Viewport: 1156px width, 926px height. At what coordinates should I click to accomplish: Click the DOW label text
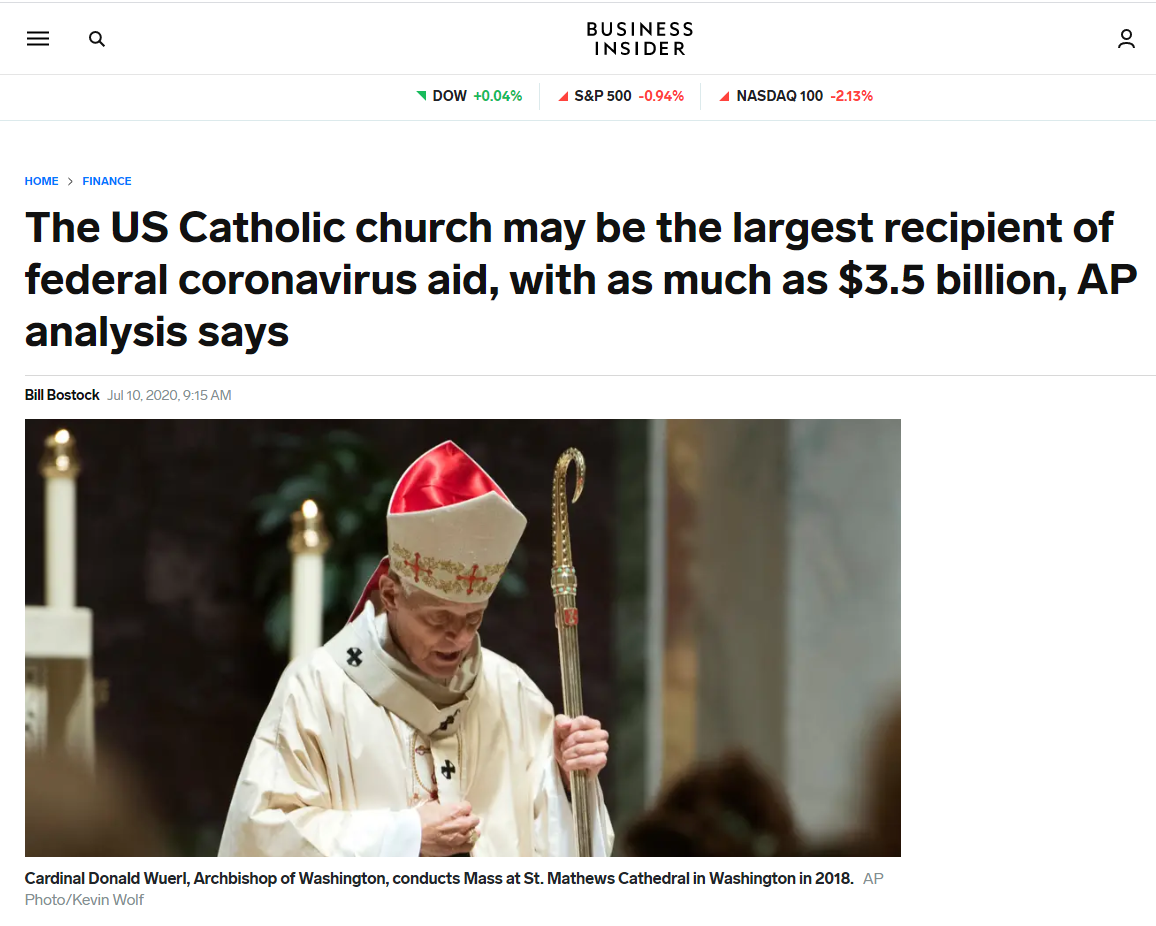pos(450,96)
